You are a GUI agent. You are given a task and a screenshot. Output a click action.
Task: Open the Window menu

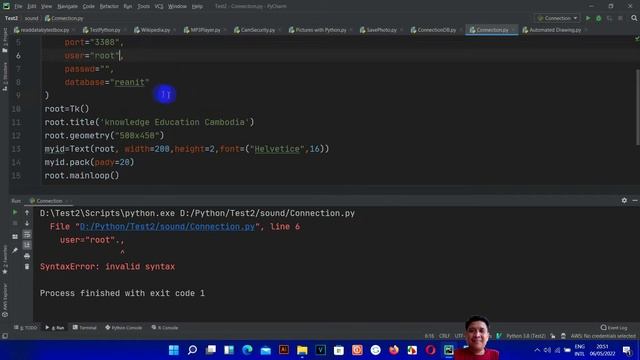177,6
